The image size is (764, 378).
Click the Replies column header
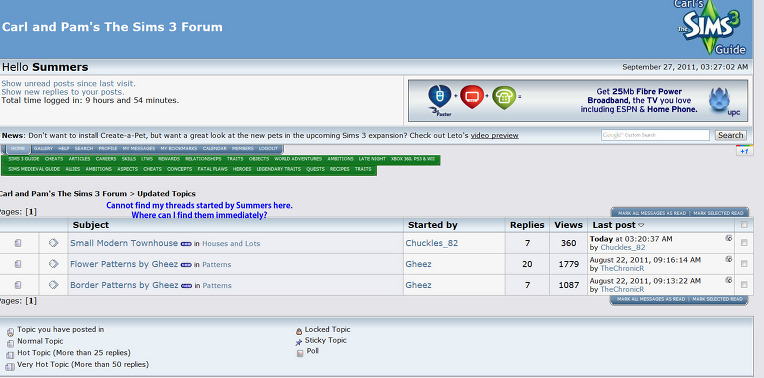[527, 225]
